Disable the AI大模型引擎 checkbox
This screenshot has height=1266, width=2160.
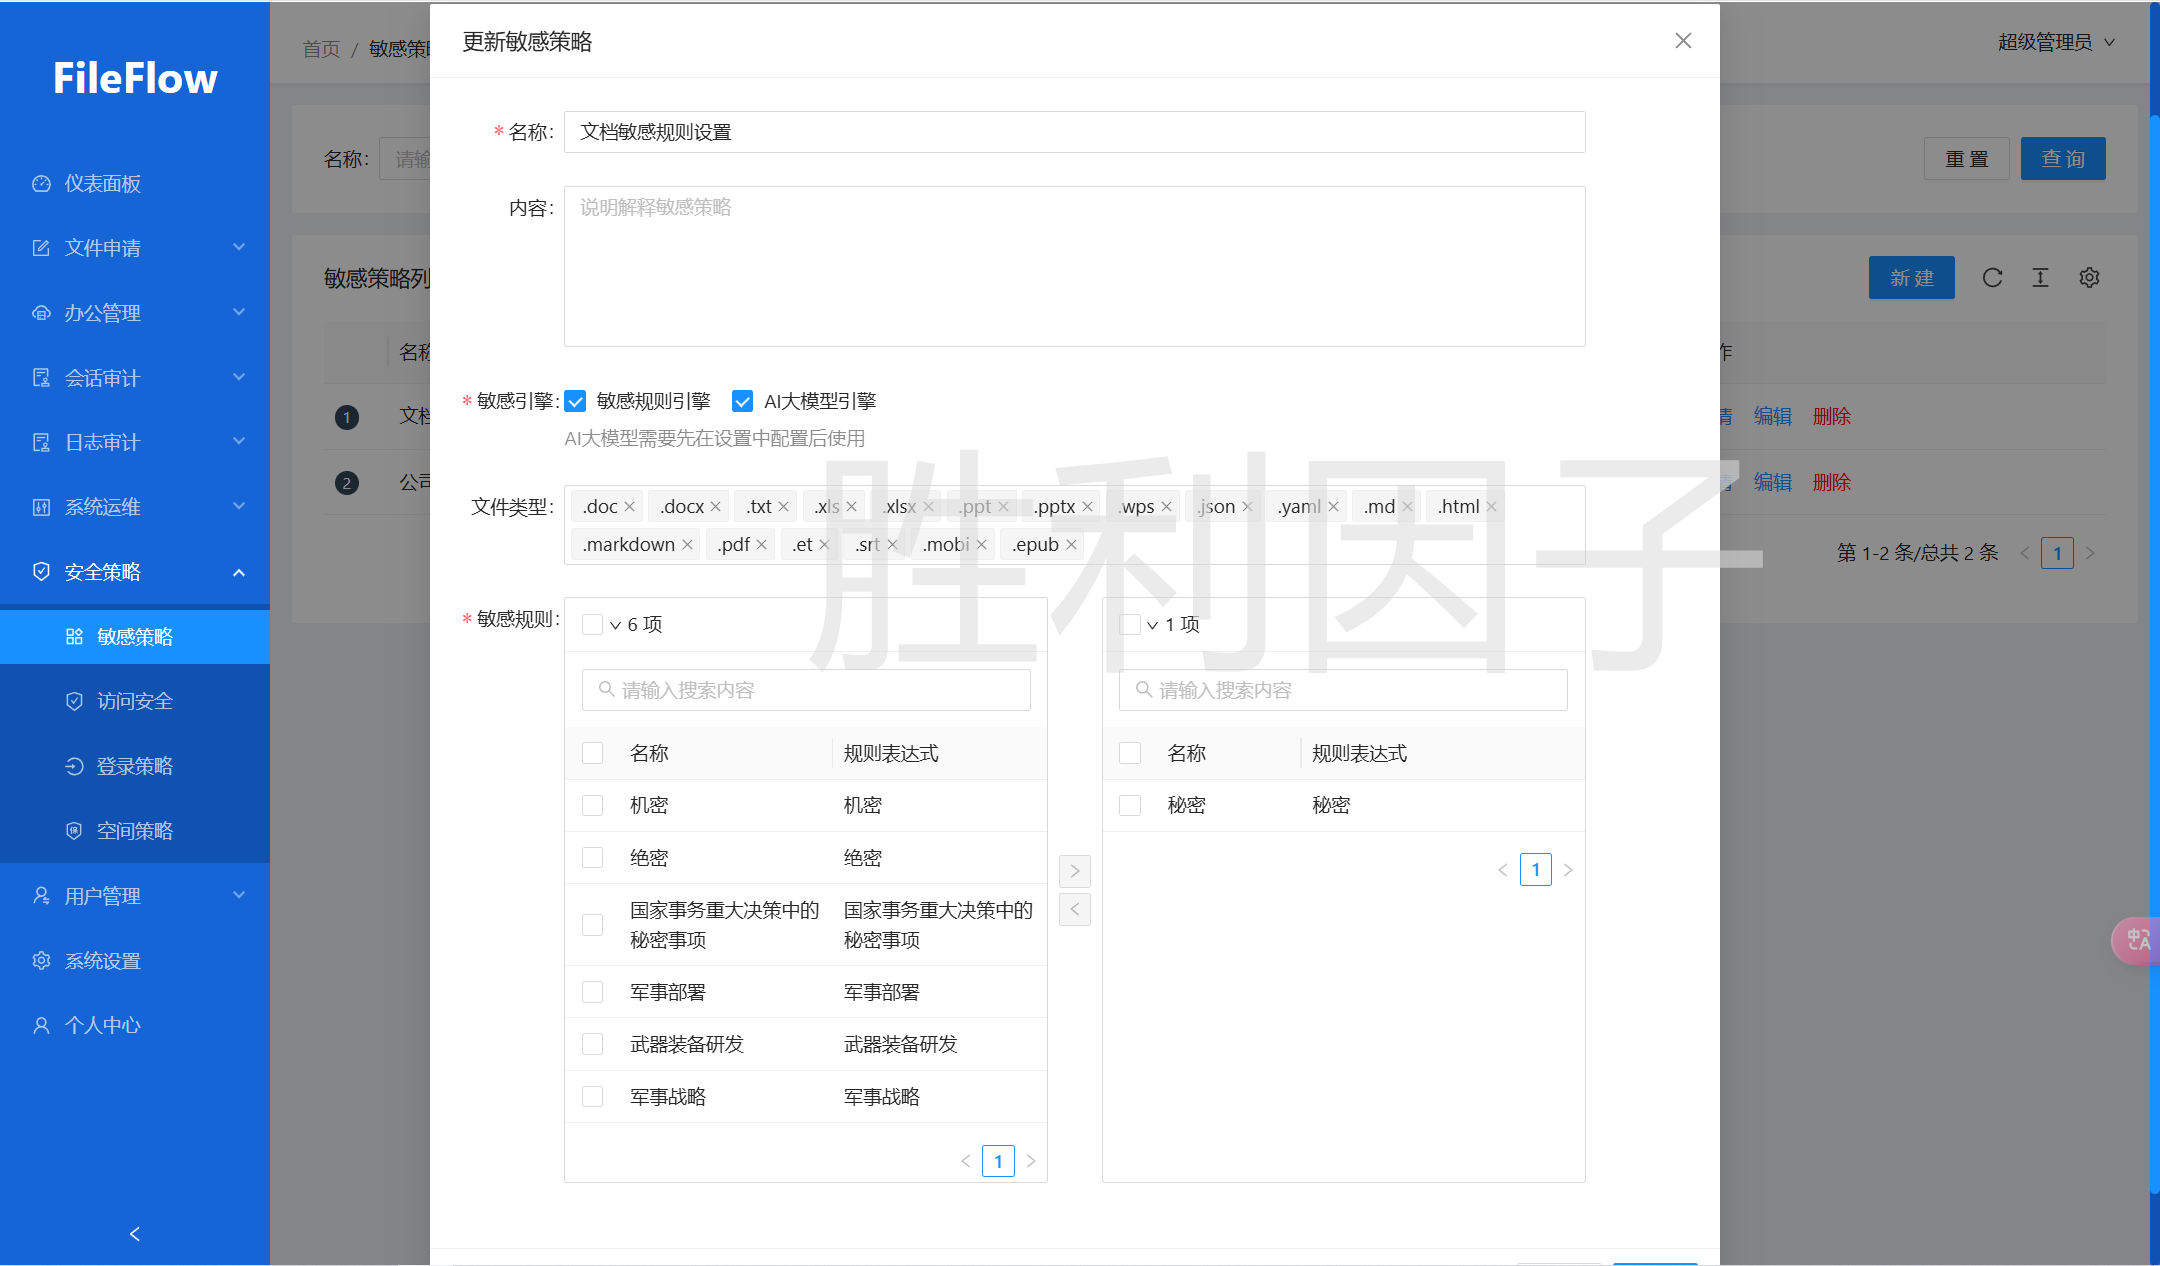pyautogui.click(x=742, y=400)
